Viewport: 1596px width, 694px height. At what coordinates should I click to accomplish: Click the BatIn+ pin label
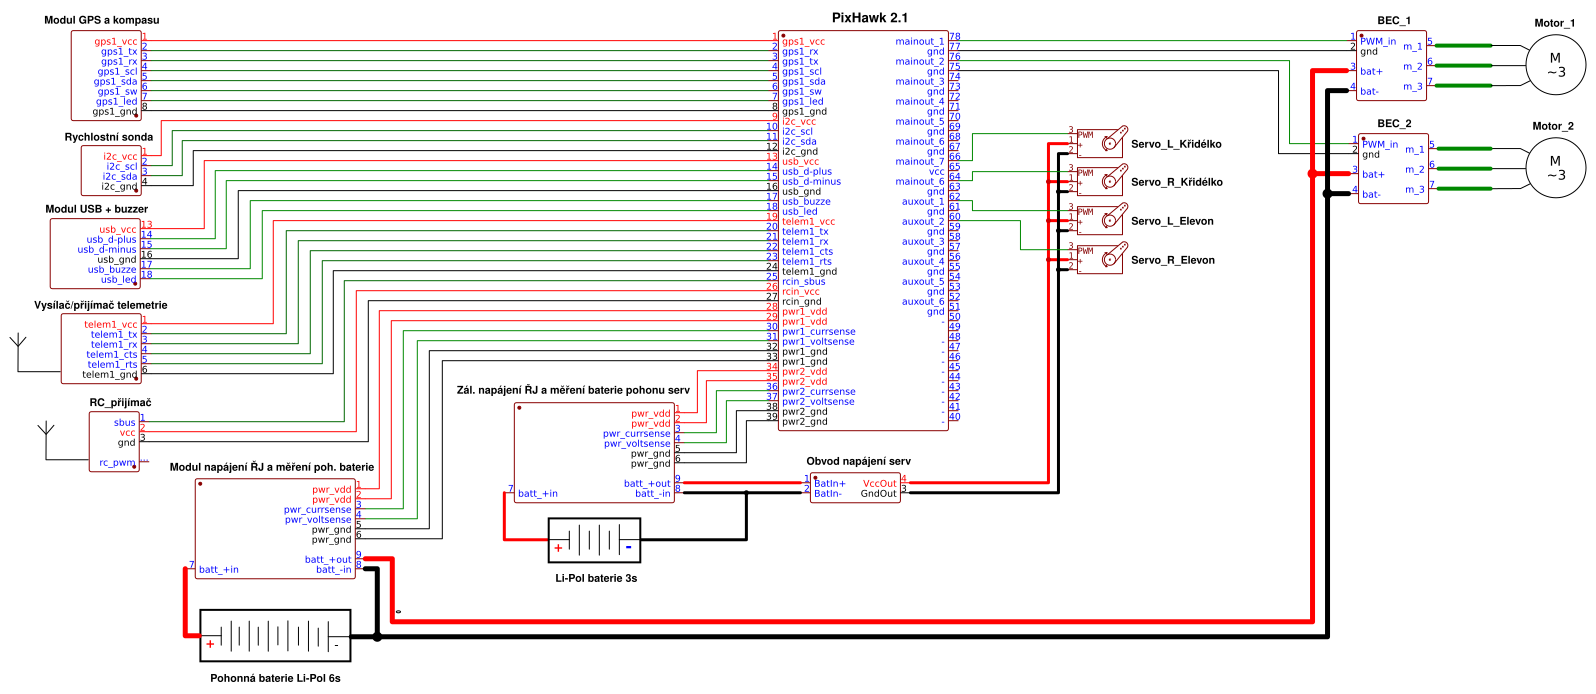(830, 484)
